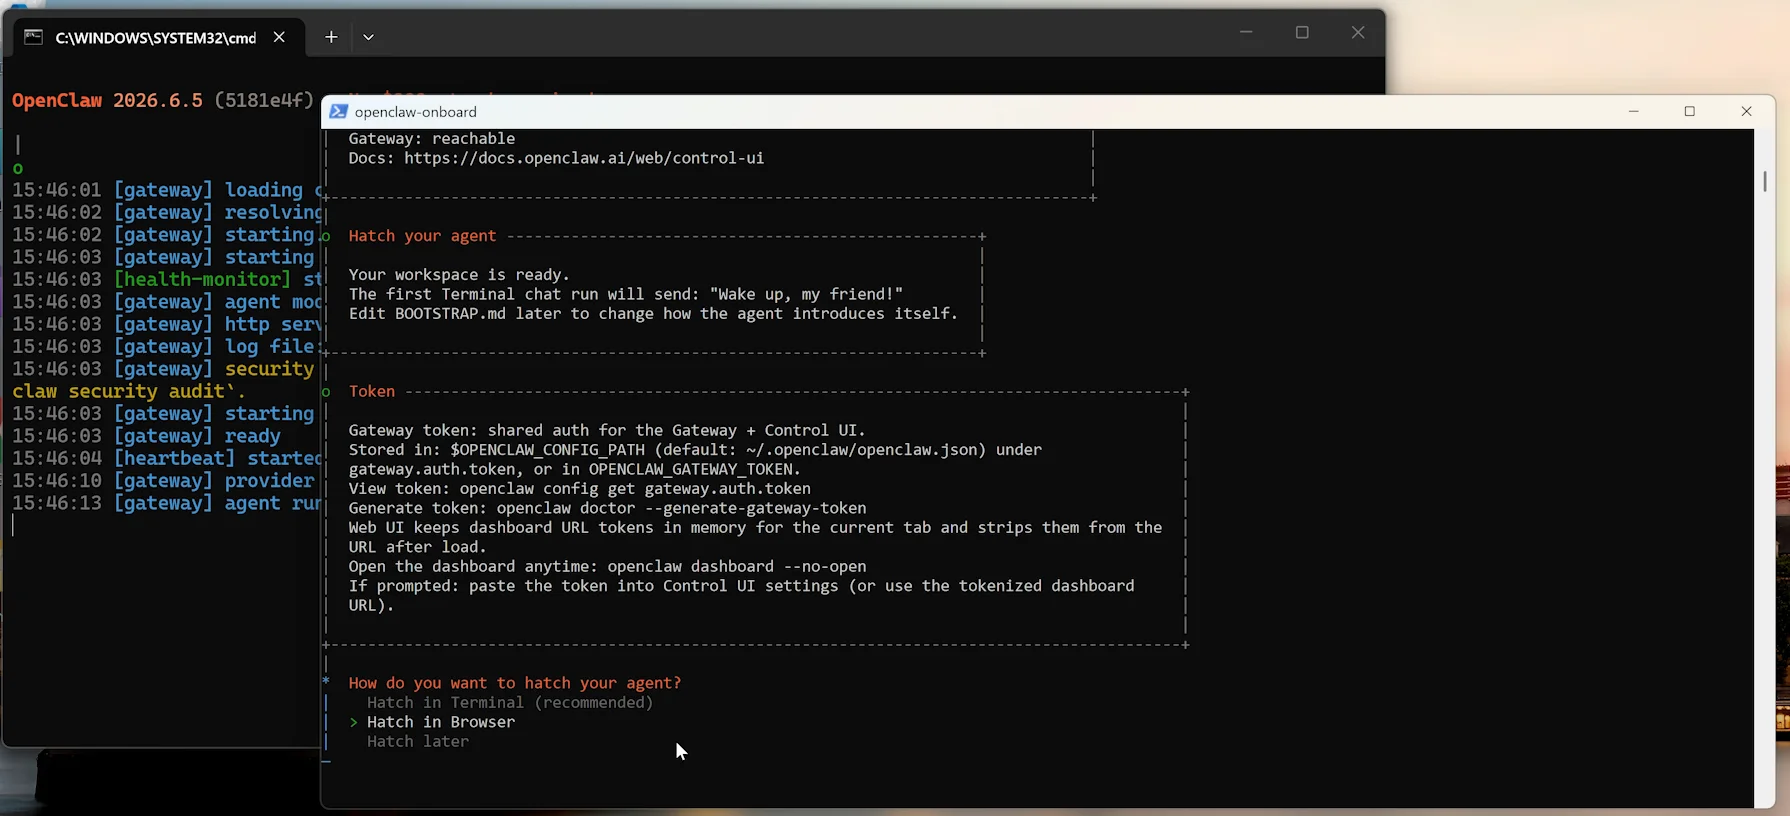Click 'Web UI keeps dashboard URL tokens' line
This screenshot has width=1790, height=816.
coord(755,528)
